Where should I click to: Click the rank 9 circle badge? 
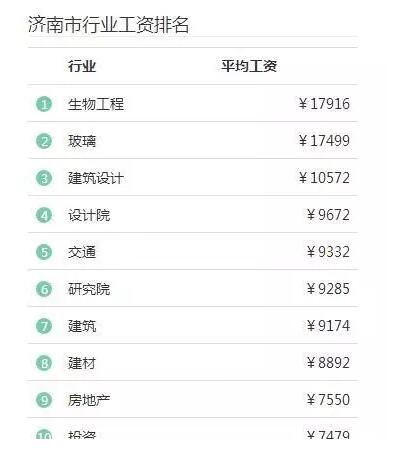[44, 400]
